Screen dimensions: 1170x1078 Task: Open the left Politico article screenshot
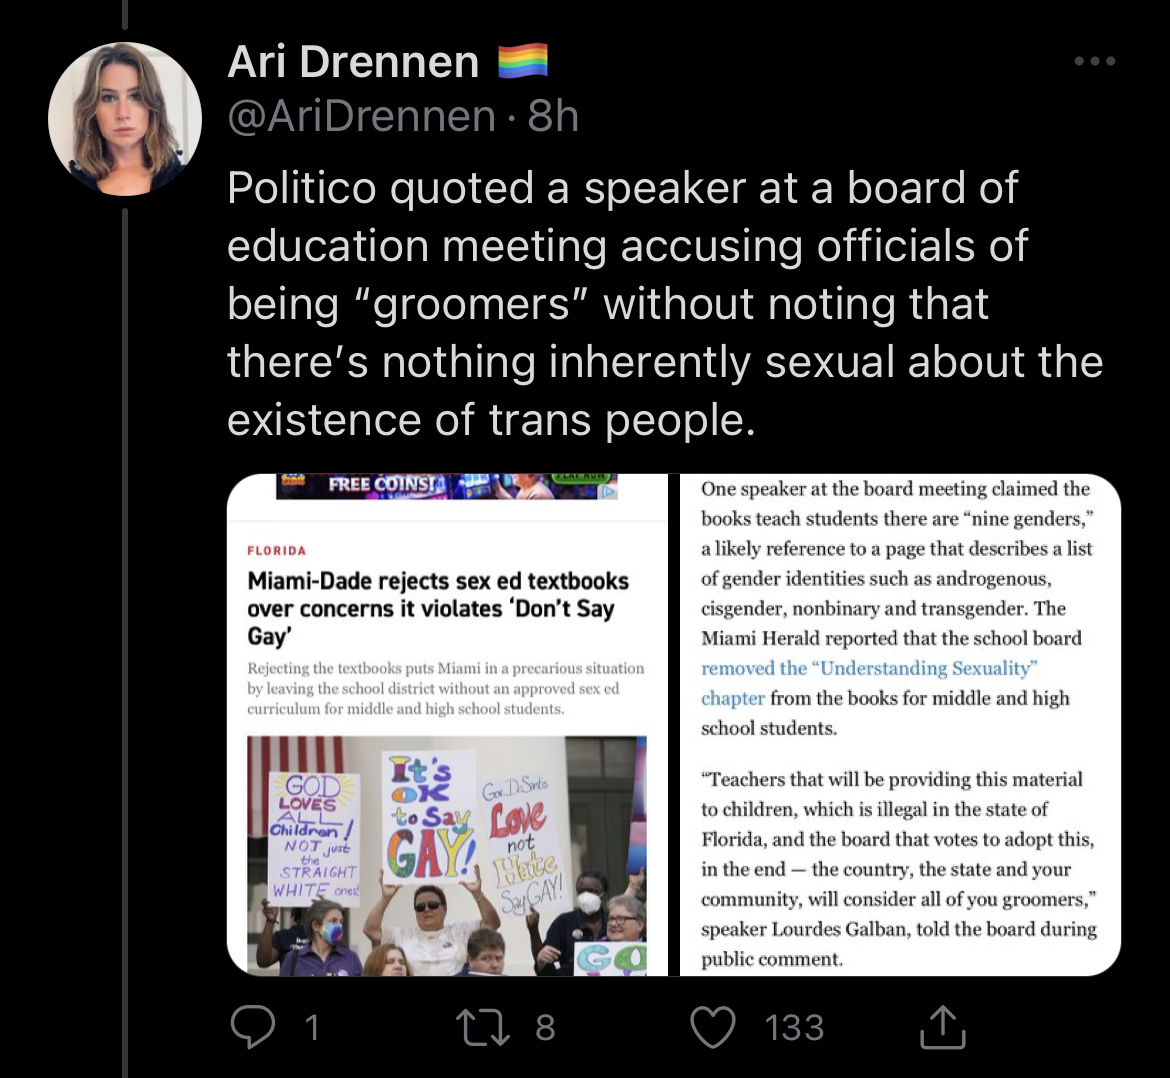[x=448, y=724]
